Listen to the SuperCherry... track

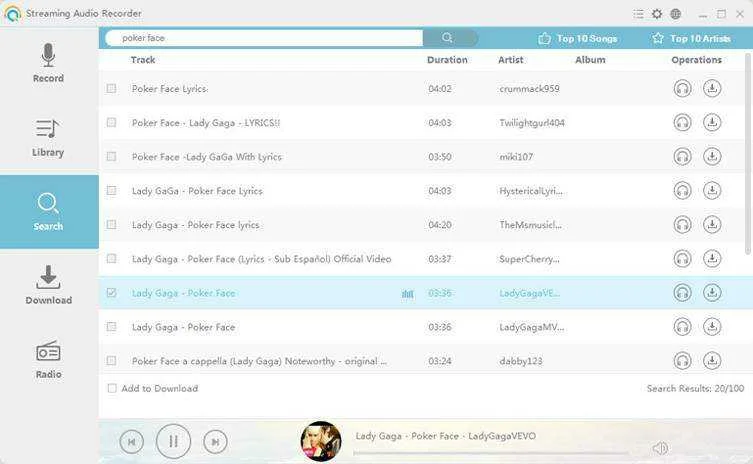(682, 259)
